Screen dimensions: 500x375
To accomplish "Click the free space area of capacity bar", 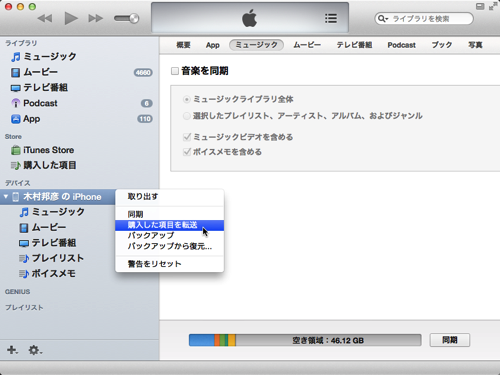I will tap(328, 340).
